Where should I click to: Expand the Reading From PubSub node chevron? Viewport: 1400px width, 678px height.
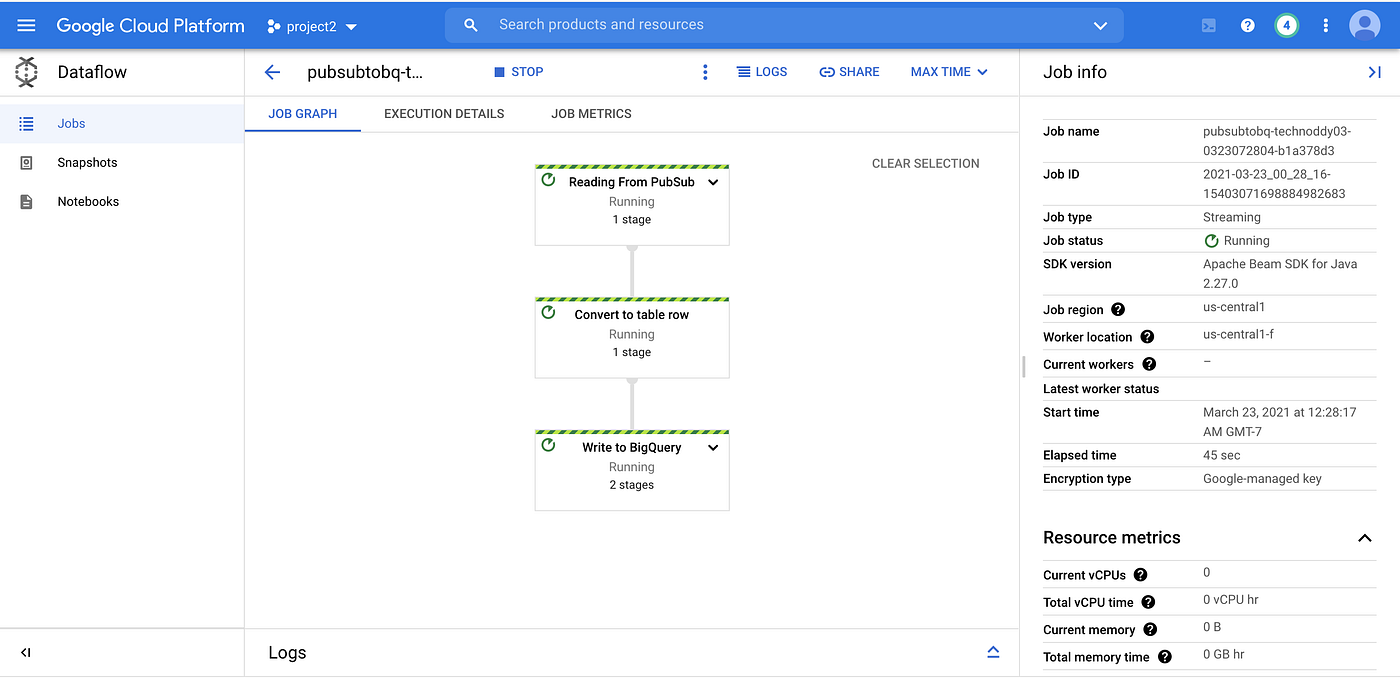(713, 182)
